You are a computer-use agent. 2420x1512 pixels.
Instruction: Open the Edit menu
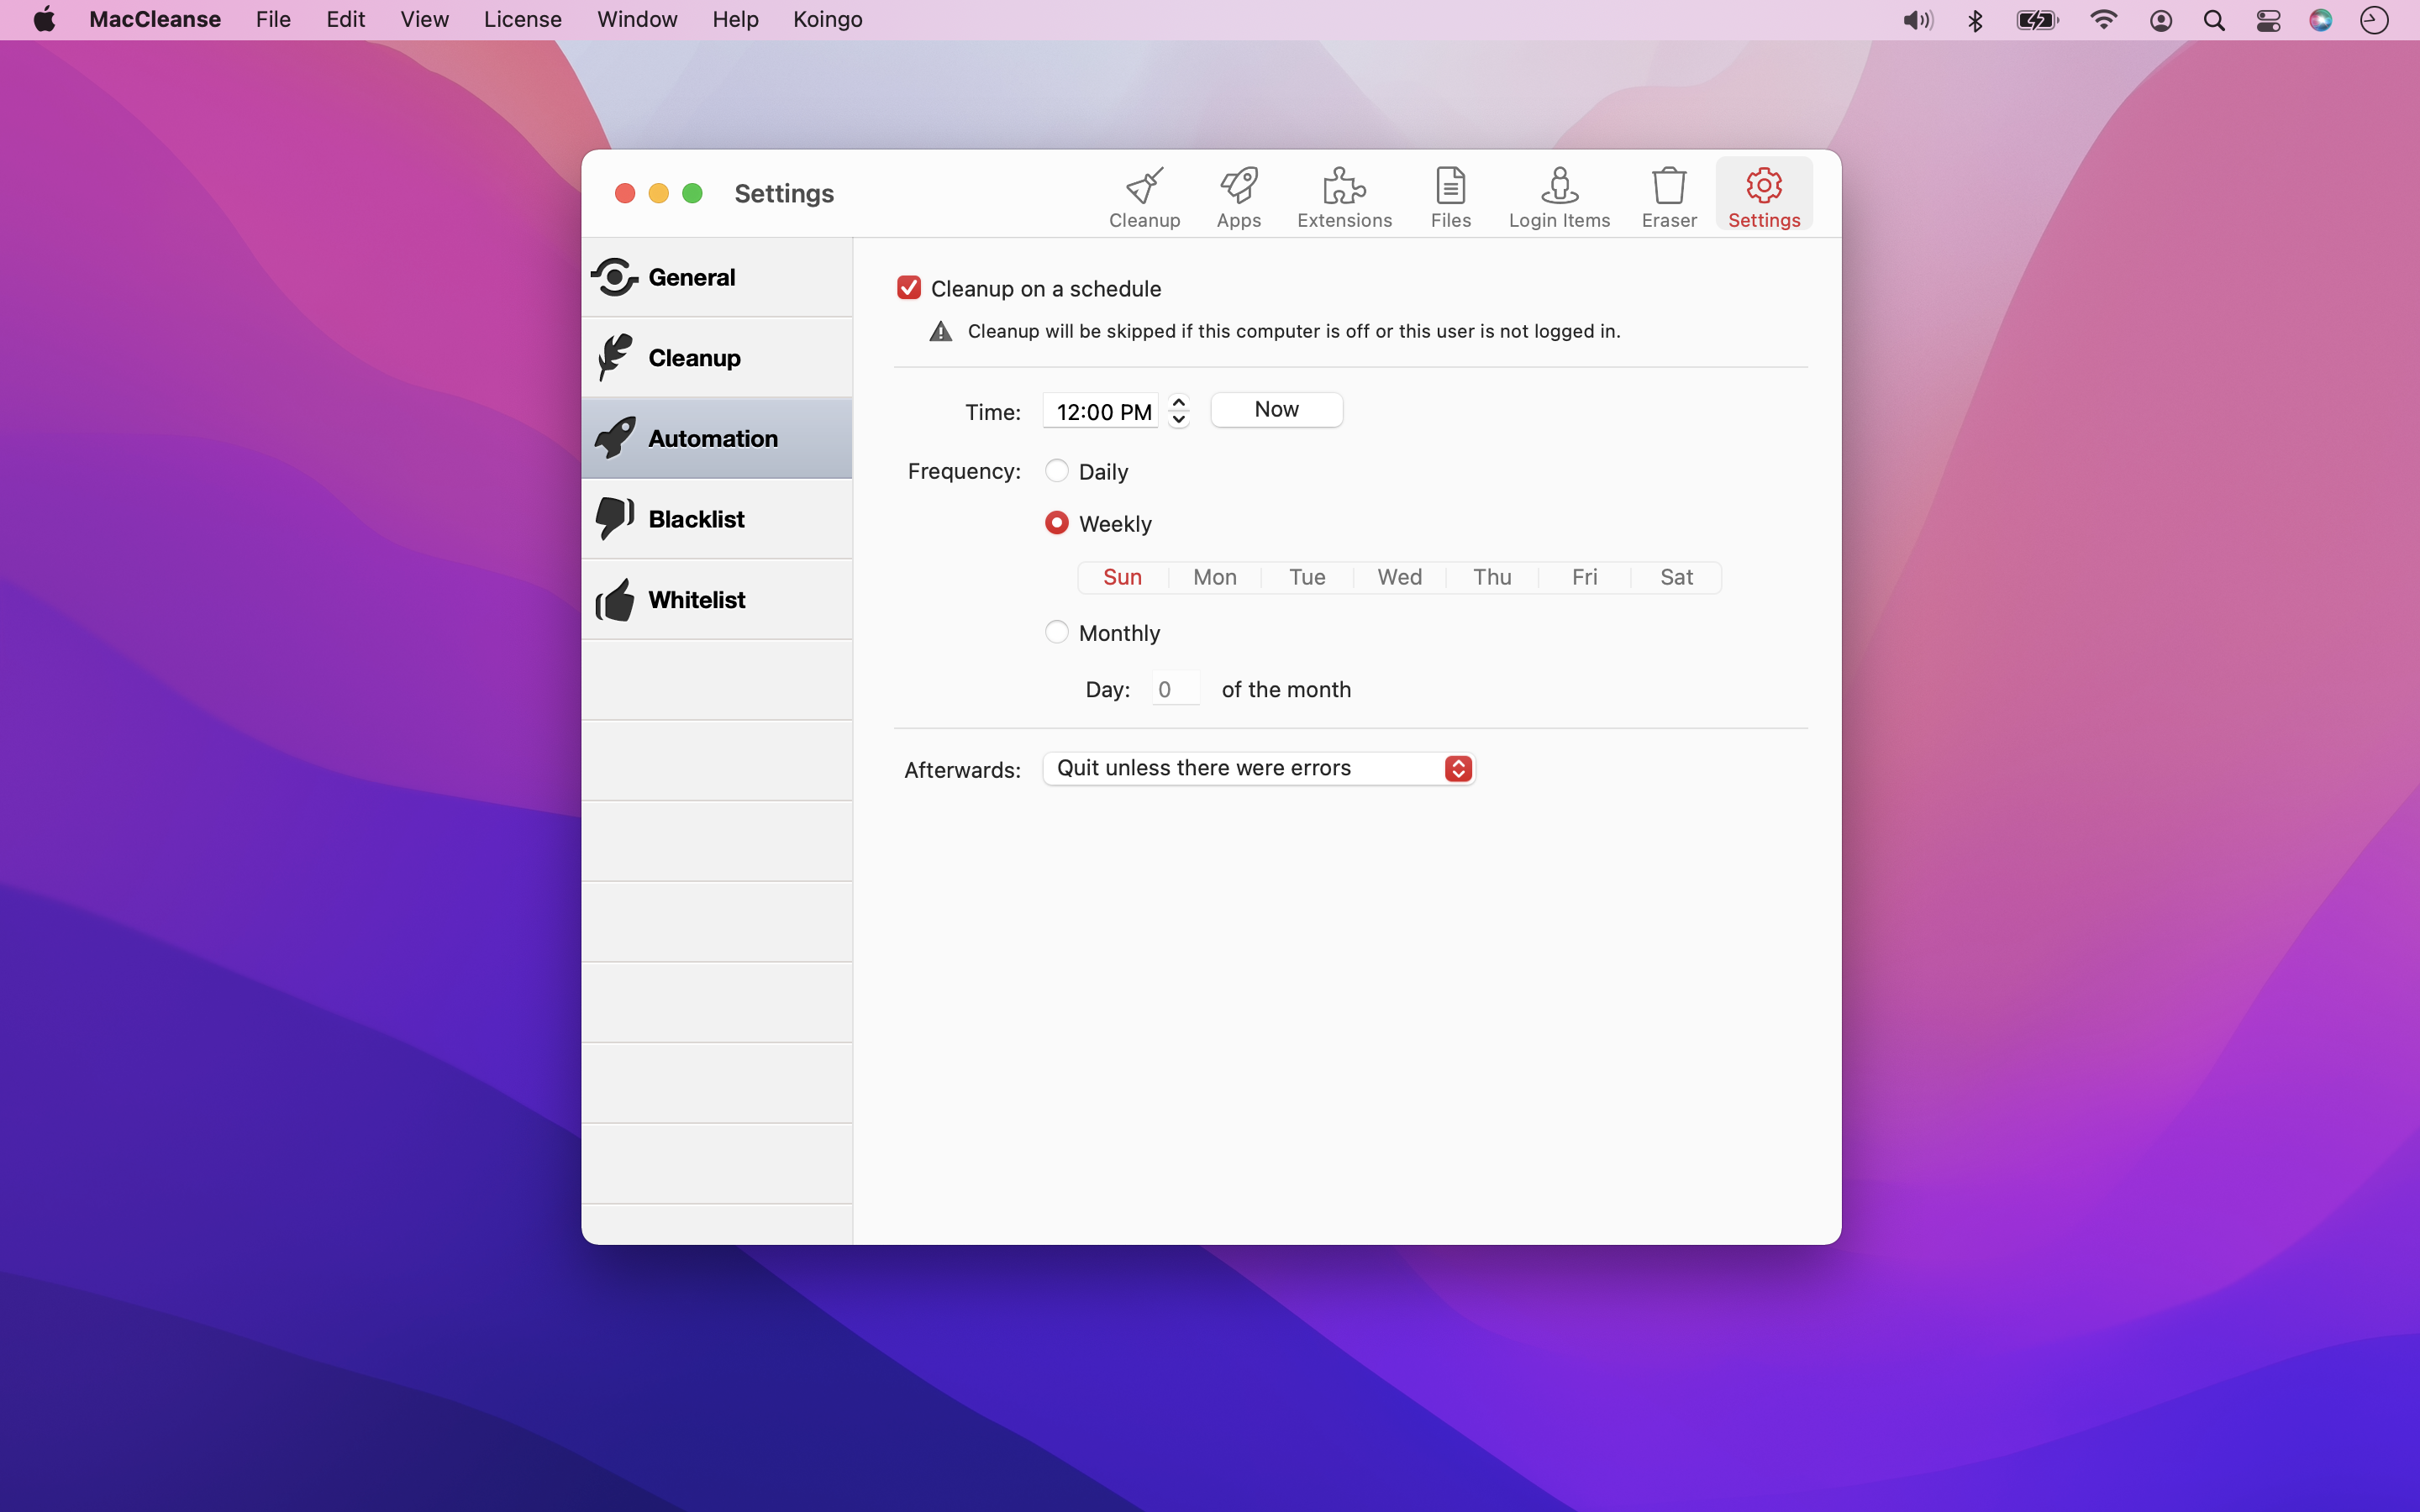pos(345,20)
